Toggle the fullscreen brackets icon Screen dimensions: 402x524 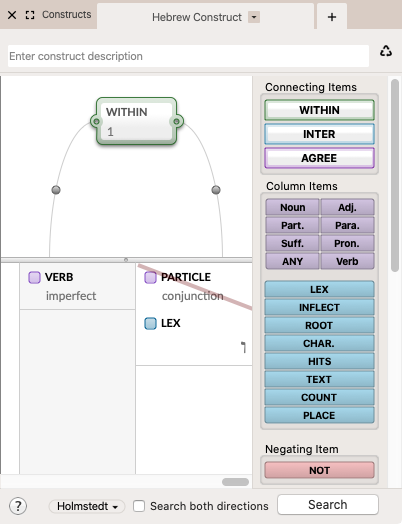pyautogui.click(x=30, y=15)
